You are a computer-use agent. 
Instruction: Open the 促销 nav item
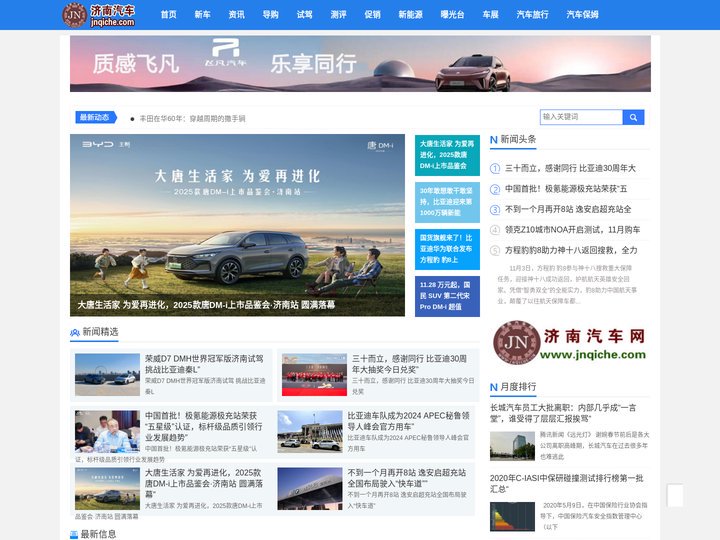coord(372,15)
